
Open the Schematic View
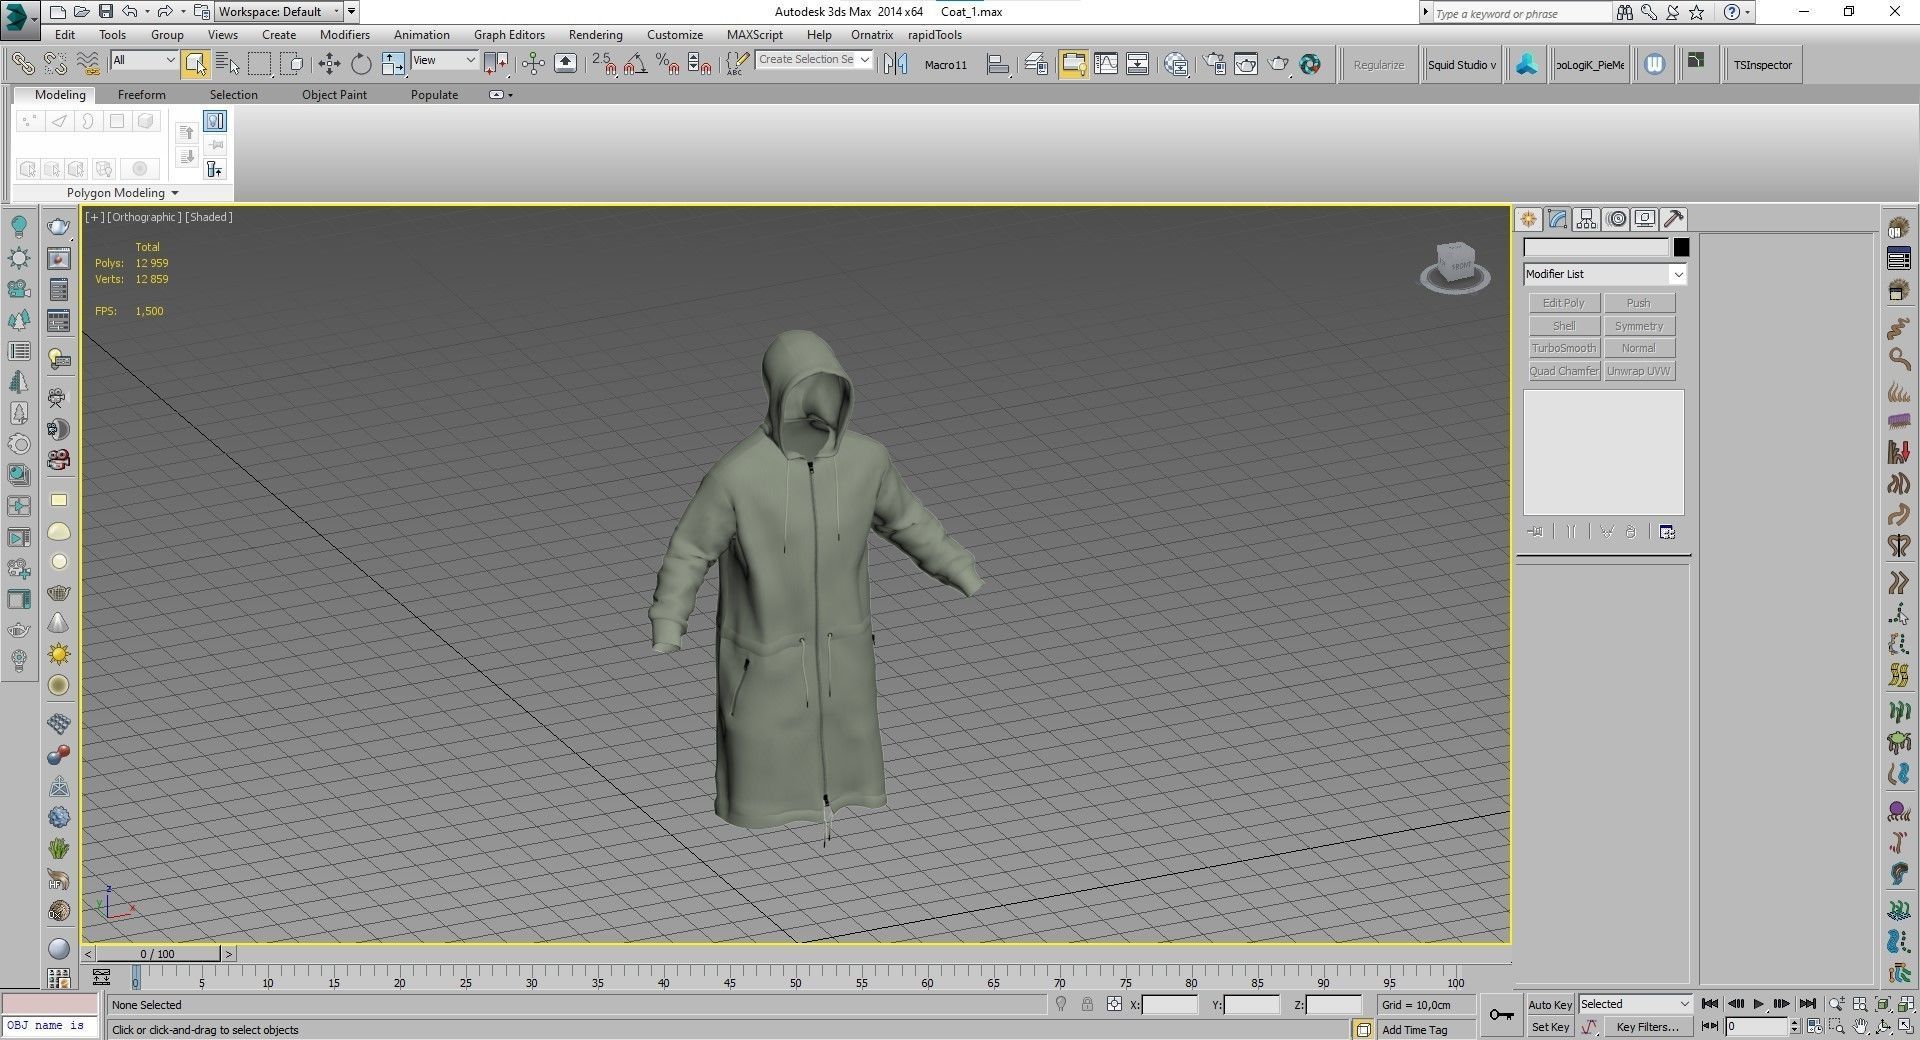[x=1138, y=64]
